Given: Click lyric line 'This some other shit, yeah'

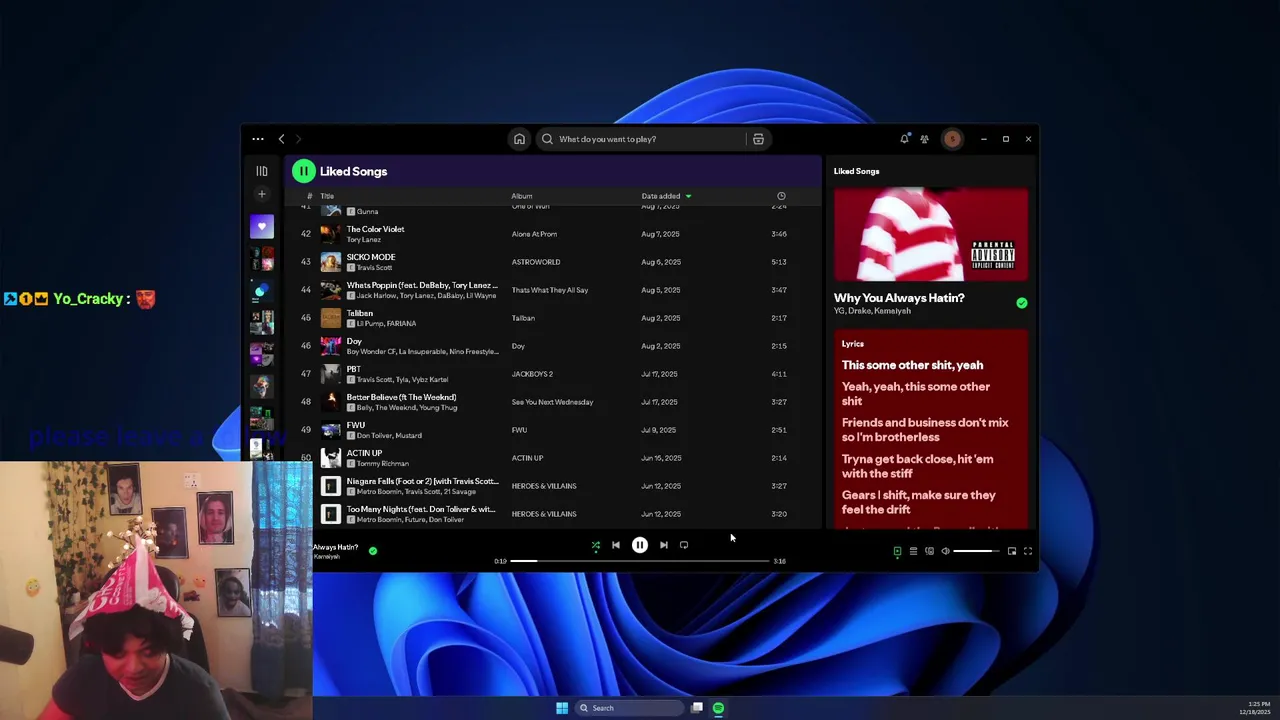Looking at the screenshot, I should tap(912, 365).
